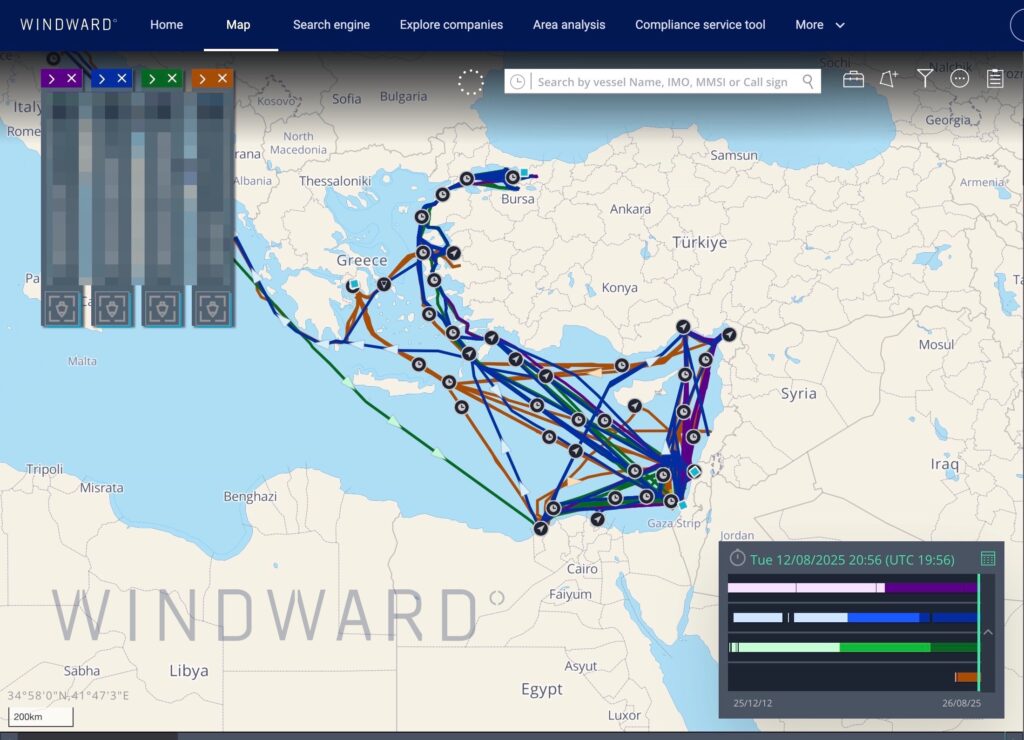Locate green vessel with focus icon

point(163,308)
